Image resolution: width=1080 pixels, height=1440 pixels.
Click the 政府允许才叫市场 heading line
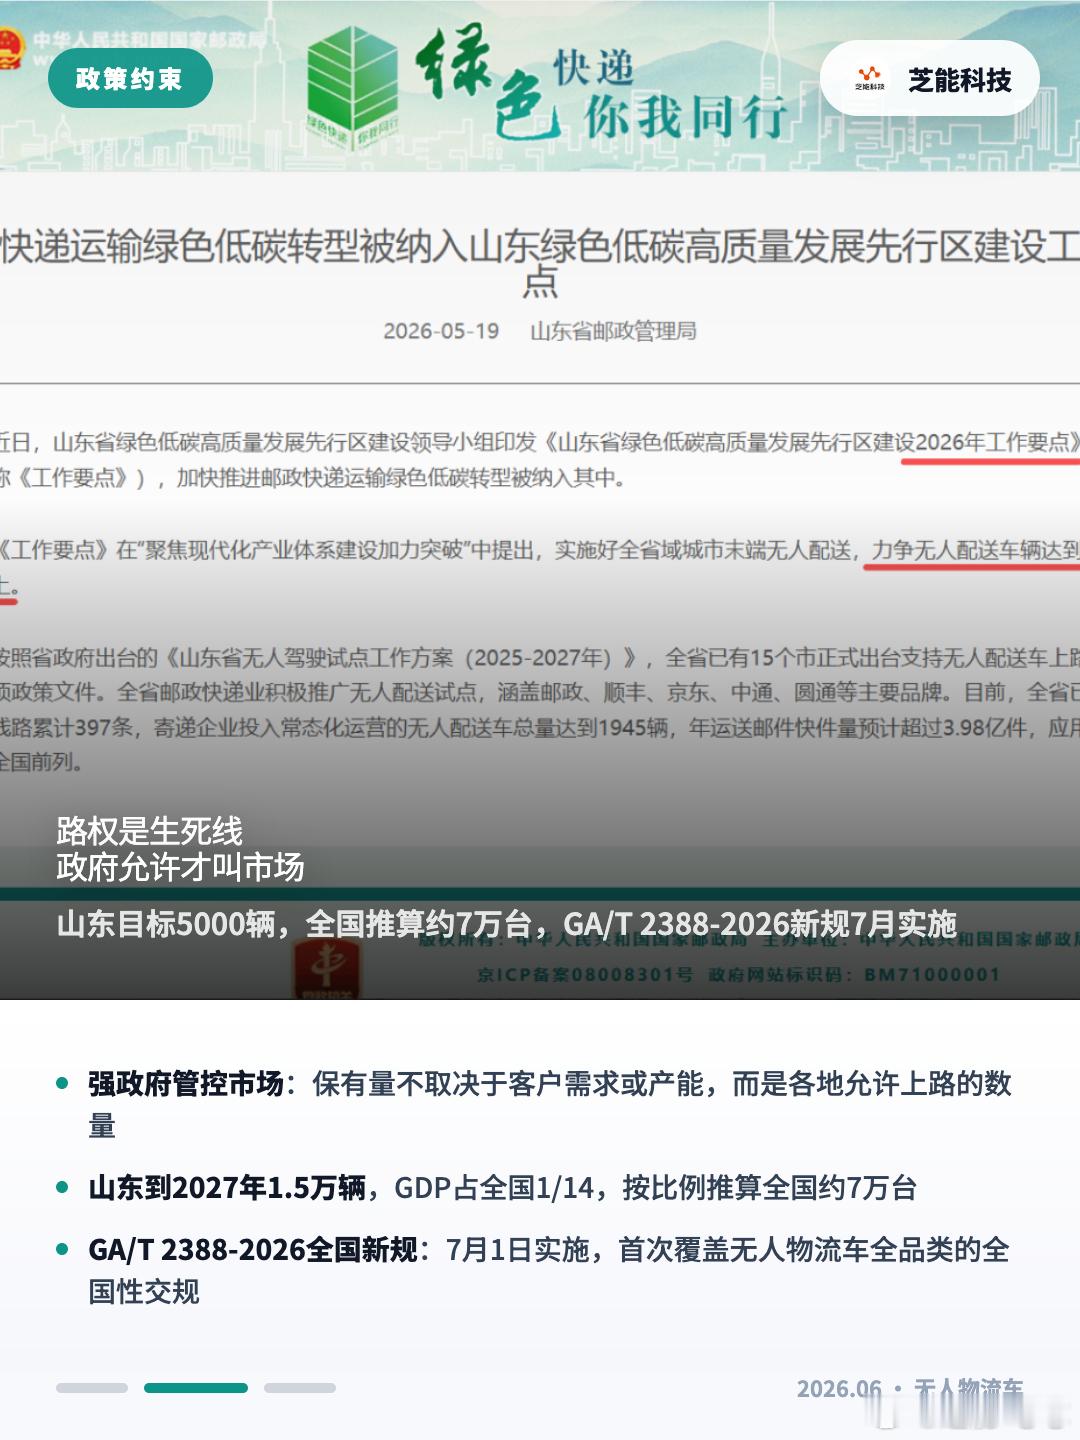[180, 866]
